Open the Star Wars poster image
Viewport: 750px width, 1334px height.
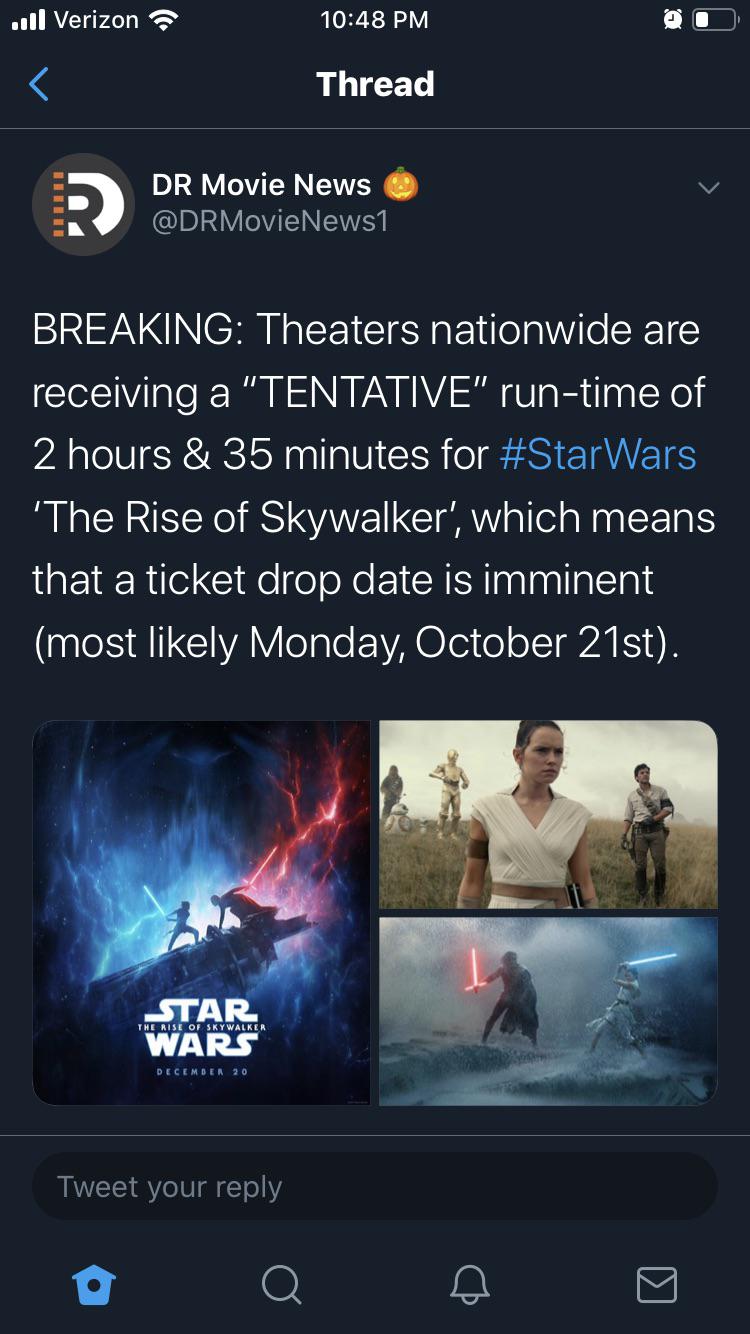point(201,913)
